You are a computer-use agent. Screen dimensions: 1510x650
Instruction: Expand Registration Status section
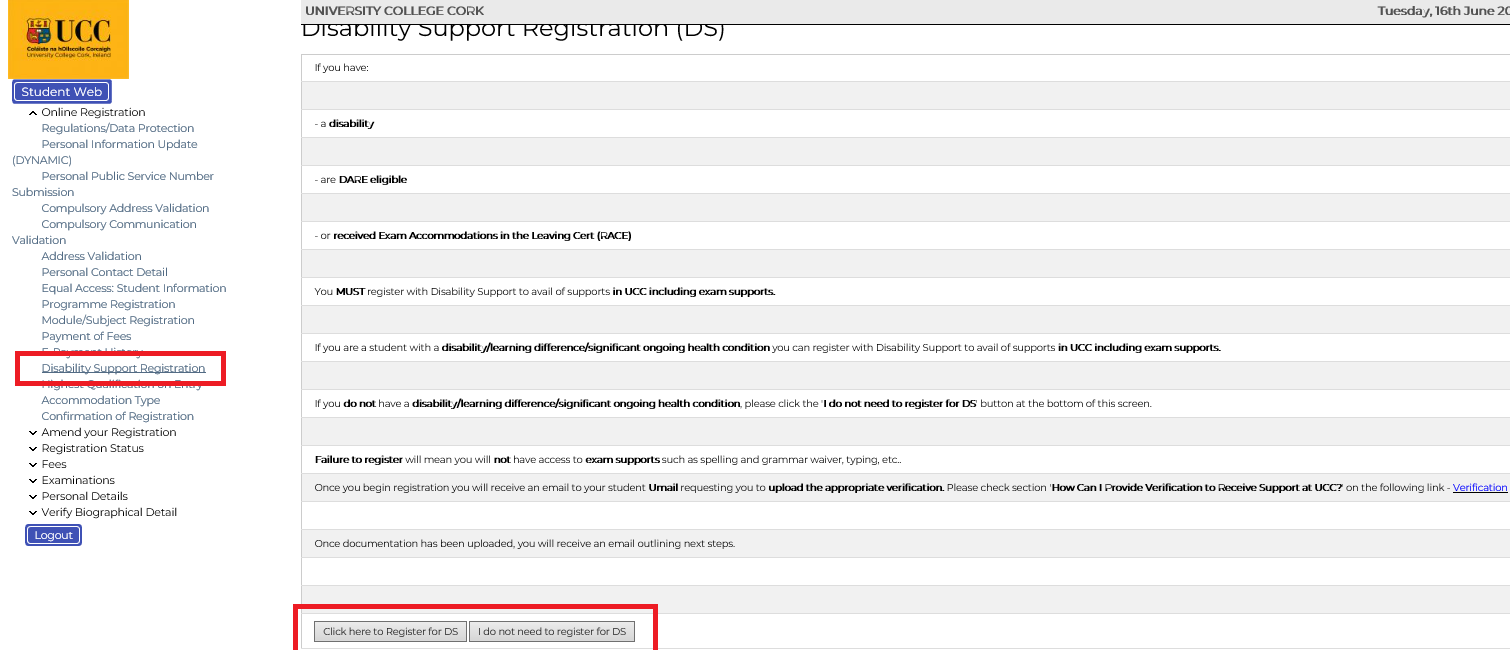pos(86,448)
